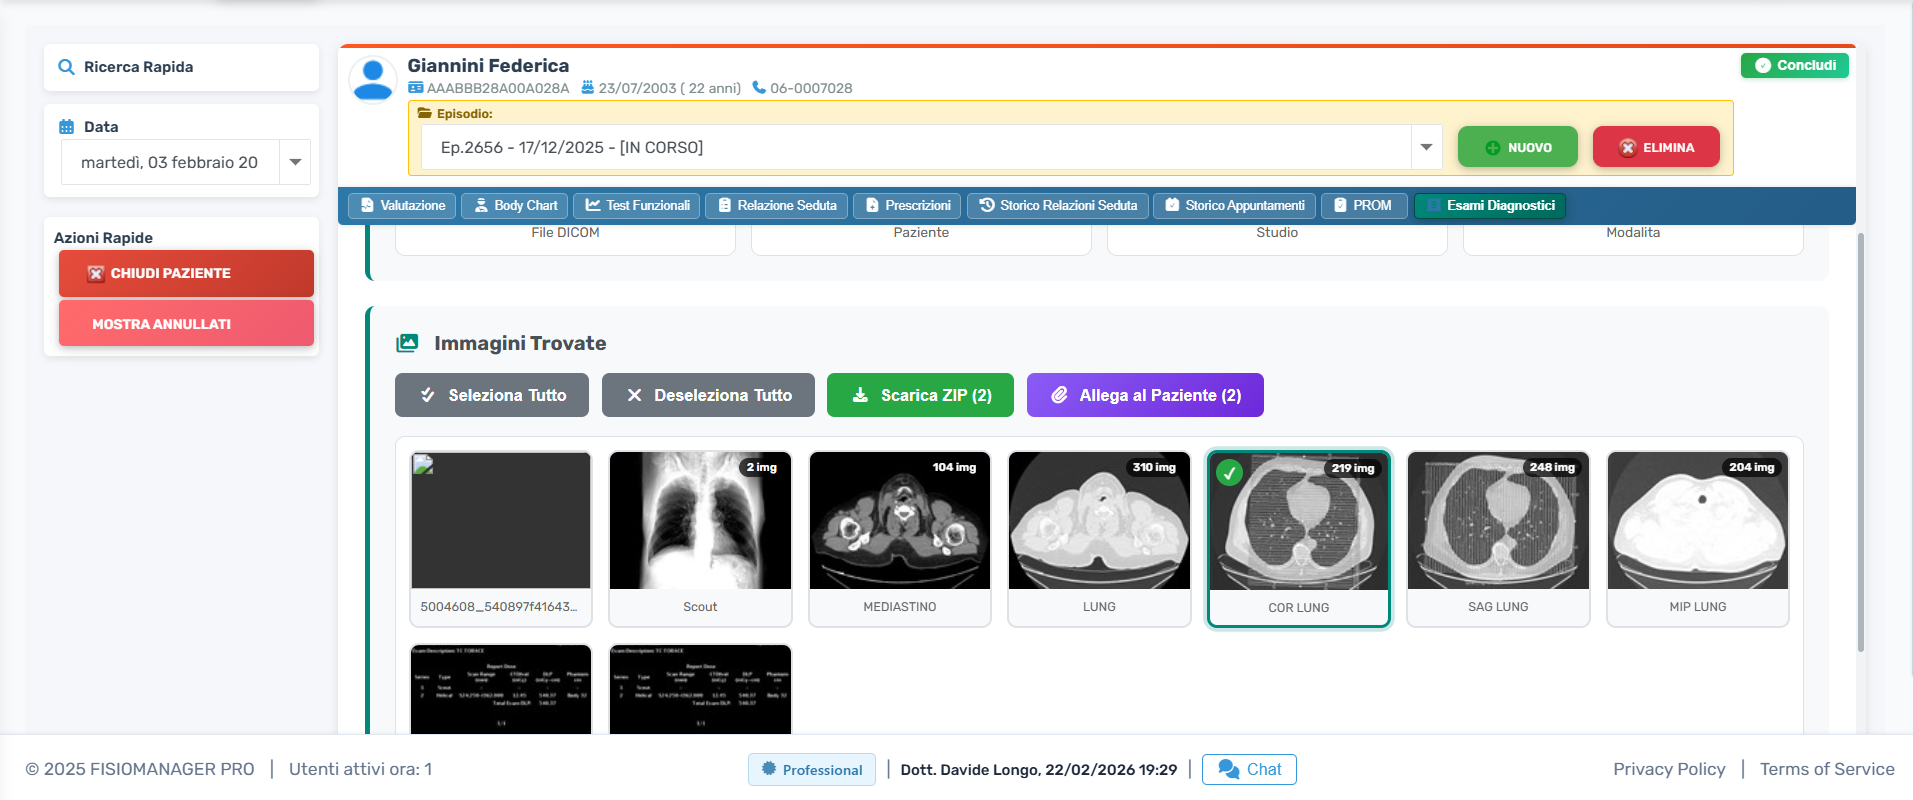Click Allega al Paziente (2) button

(x=1145, y=395)
